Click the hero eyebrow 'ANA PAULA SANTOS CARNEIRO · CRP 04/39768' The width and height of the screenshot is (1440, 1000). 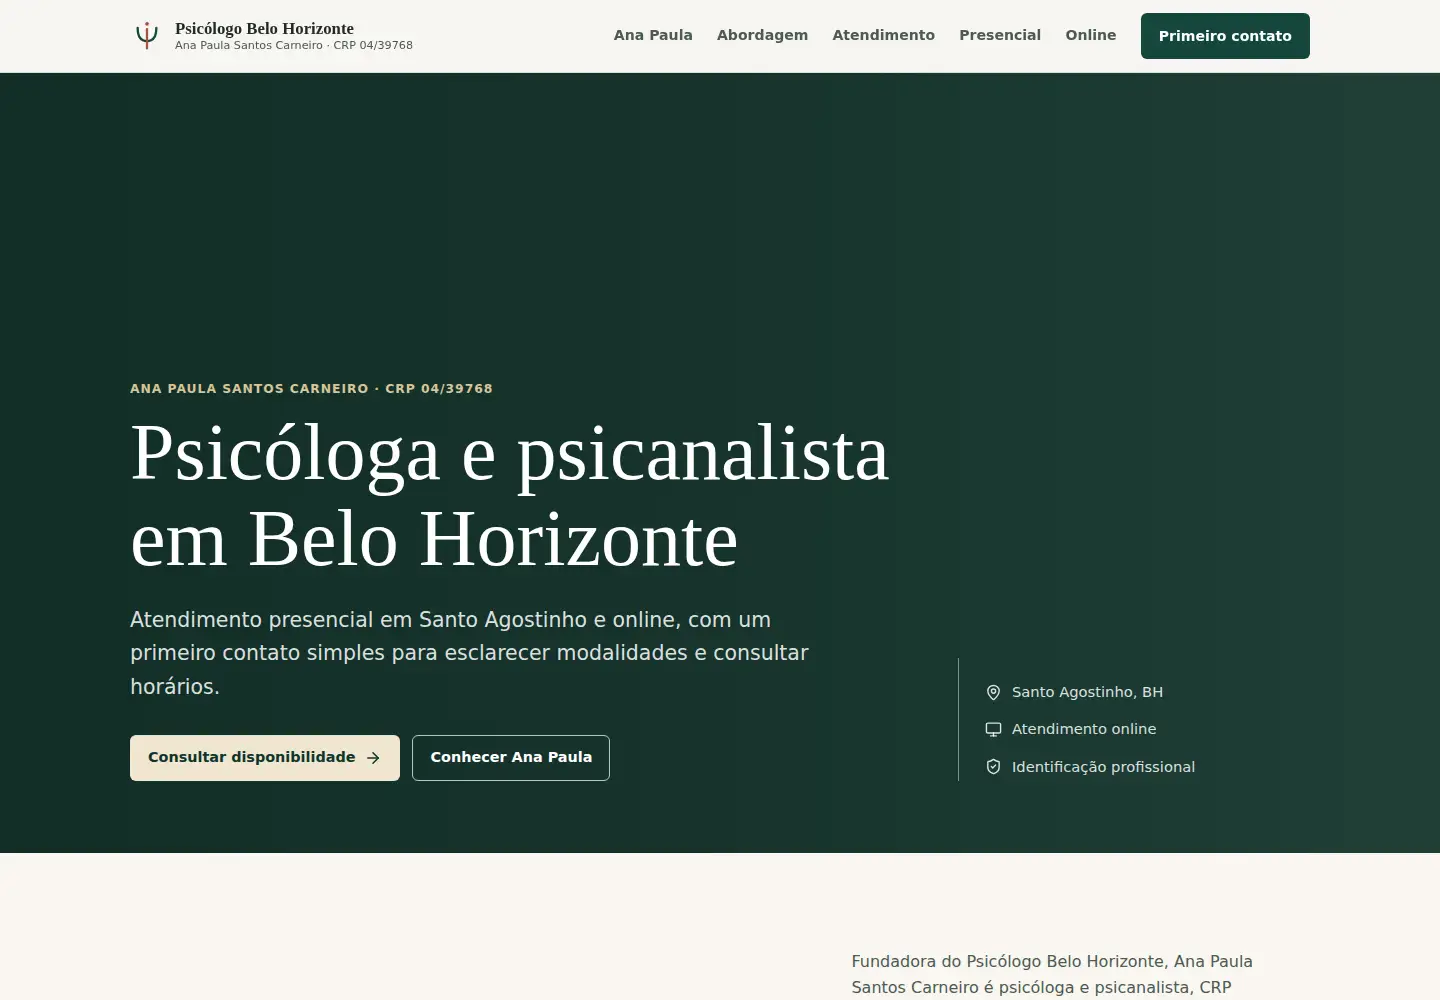tap(311, 389)
